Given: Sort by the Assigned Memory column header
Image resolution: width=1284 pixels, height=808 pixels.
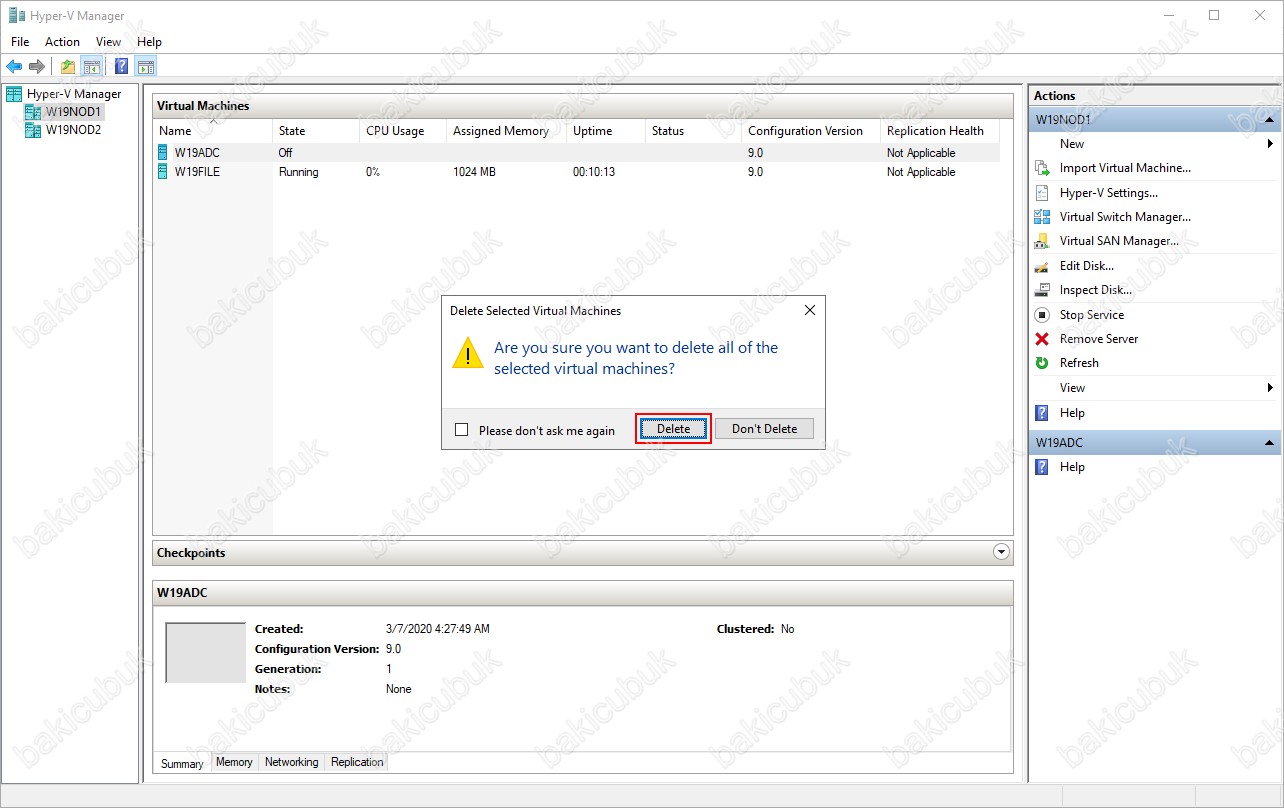Looking at the screenshot, I should [506, 131].
